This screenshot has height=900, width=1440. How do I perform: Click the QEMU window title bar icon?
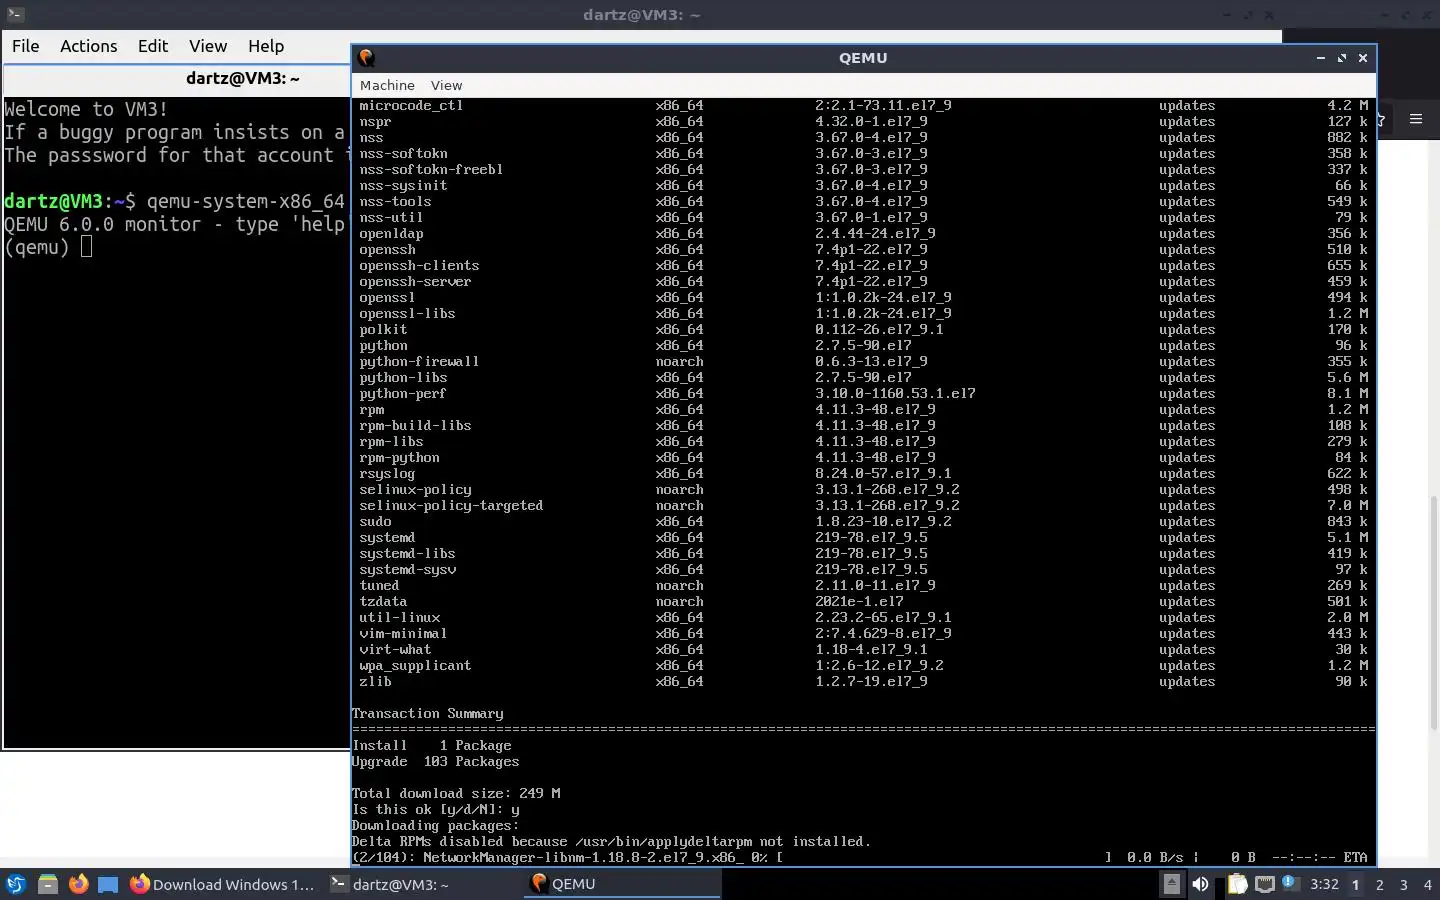click(366, 58)
